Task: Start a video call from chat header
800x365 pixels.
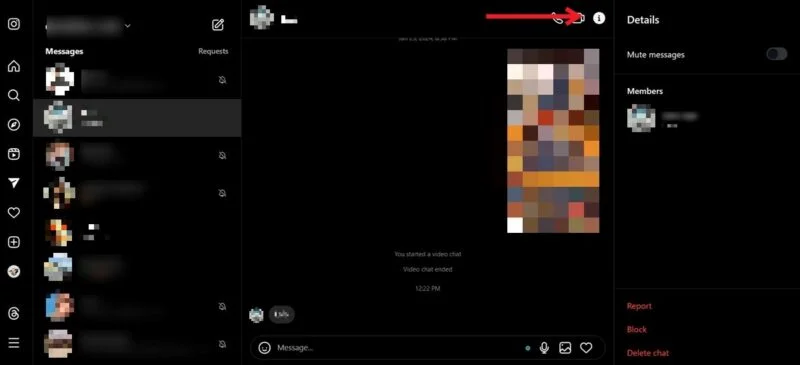Action: (x=578, y=18)
